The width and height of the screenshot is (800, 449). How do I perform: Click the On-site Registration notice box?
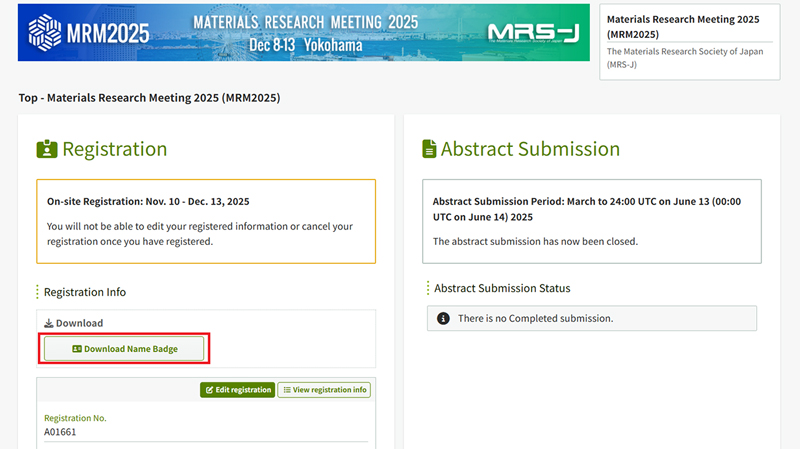[x=206, y=221]
